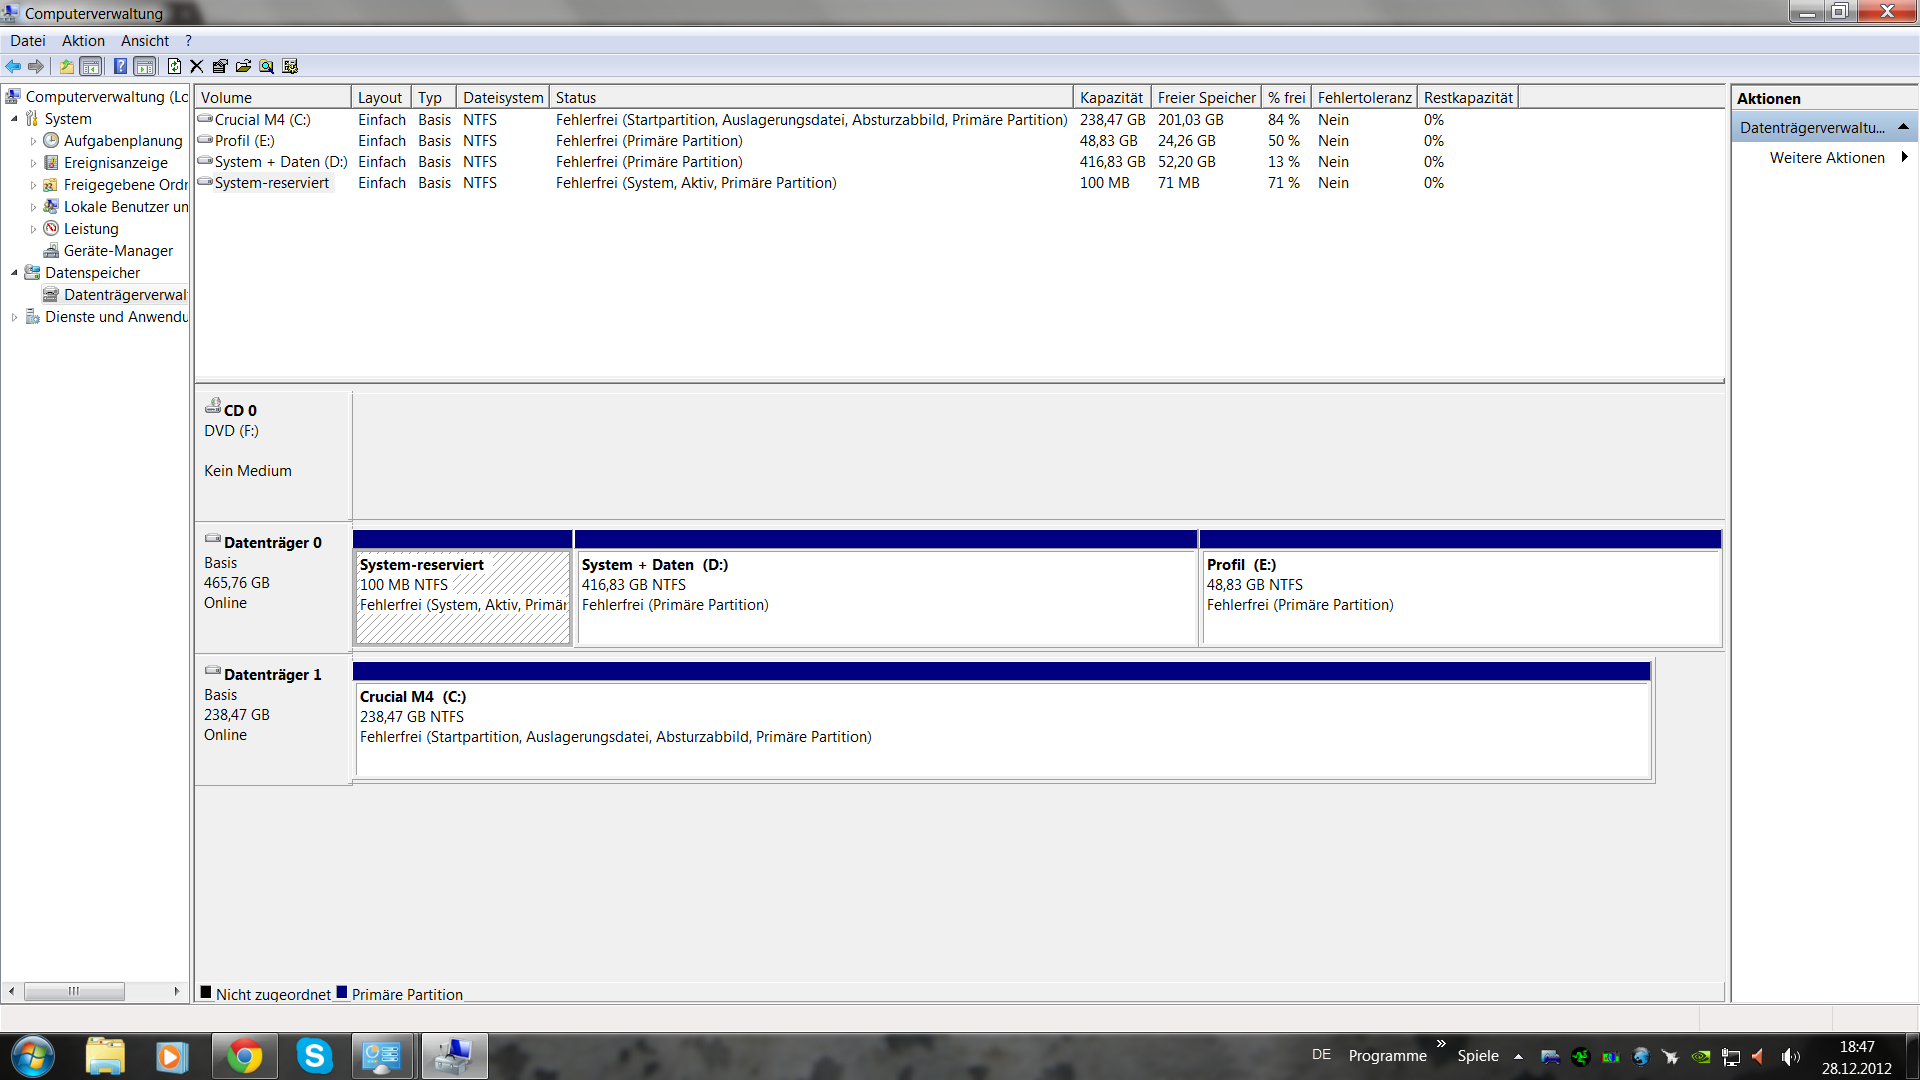Expand the Aufgabenplanung tree node
Screen dimensions: 1920x1080
[x=33, y=141]
